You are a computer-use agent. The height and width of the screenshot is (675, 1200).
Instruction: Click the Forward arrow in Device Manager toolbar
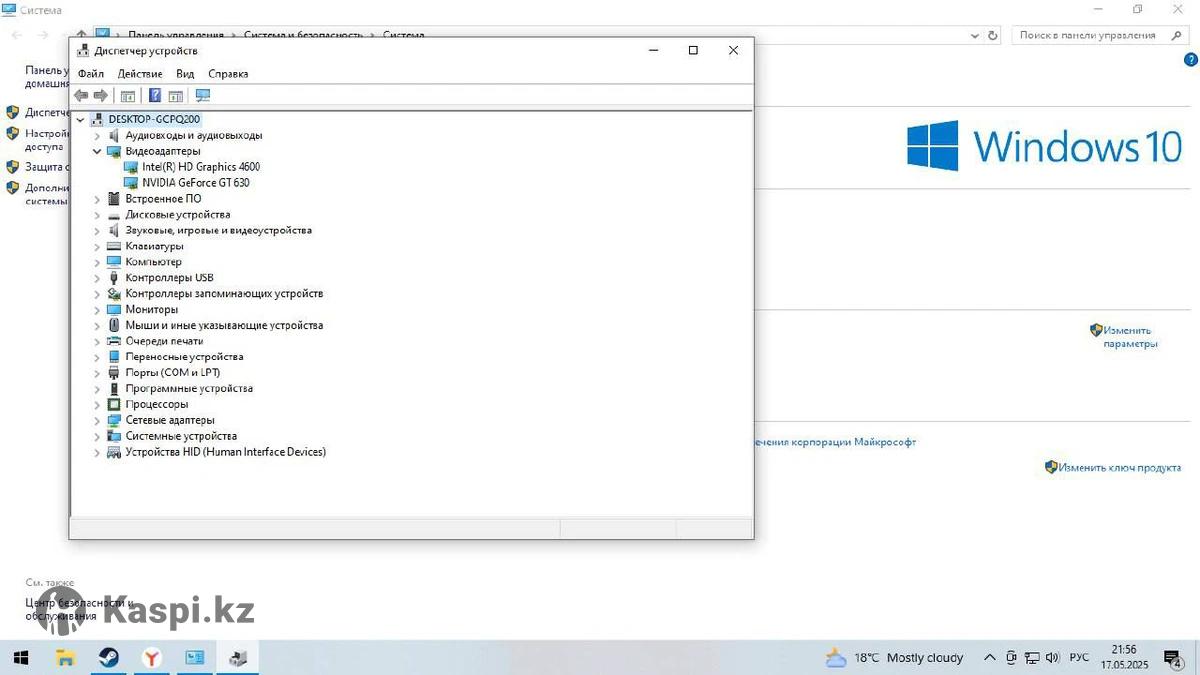coord(100,96)
